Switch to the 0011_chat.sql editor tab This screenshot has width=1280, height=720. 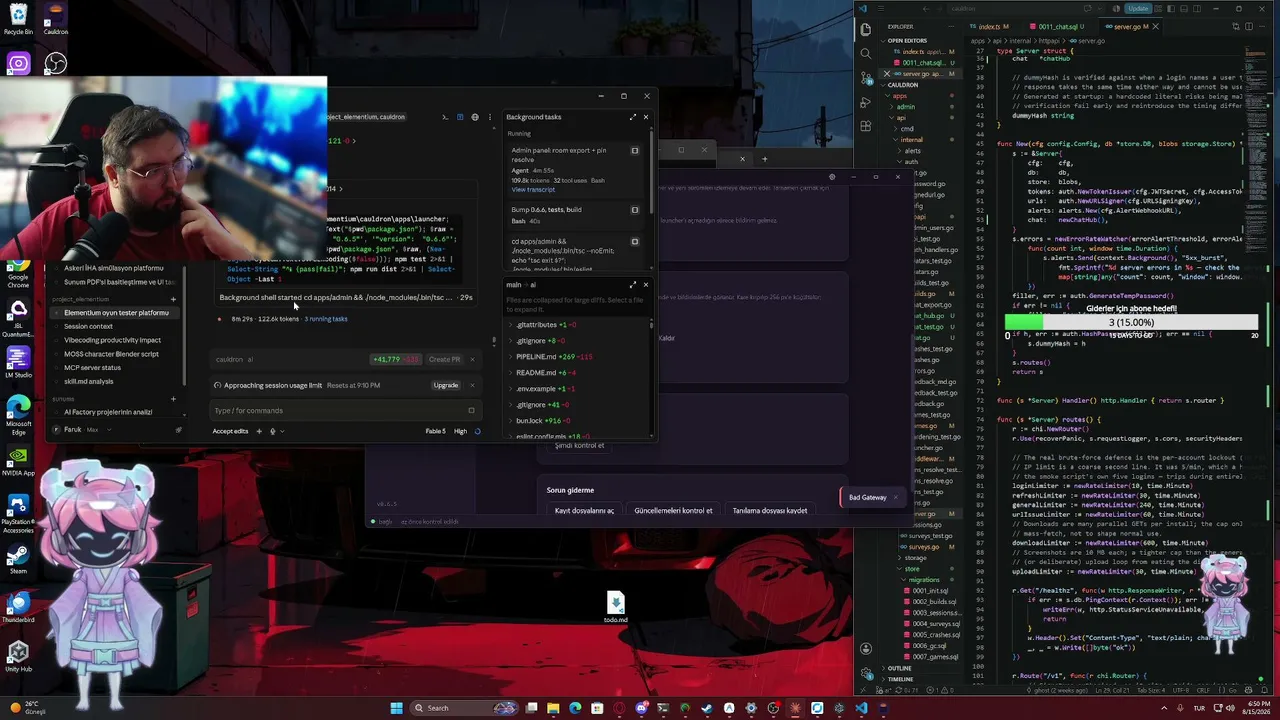click(x=1058, y=27)
